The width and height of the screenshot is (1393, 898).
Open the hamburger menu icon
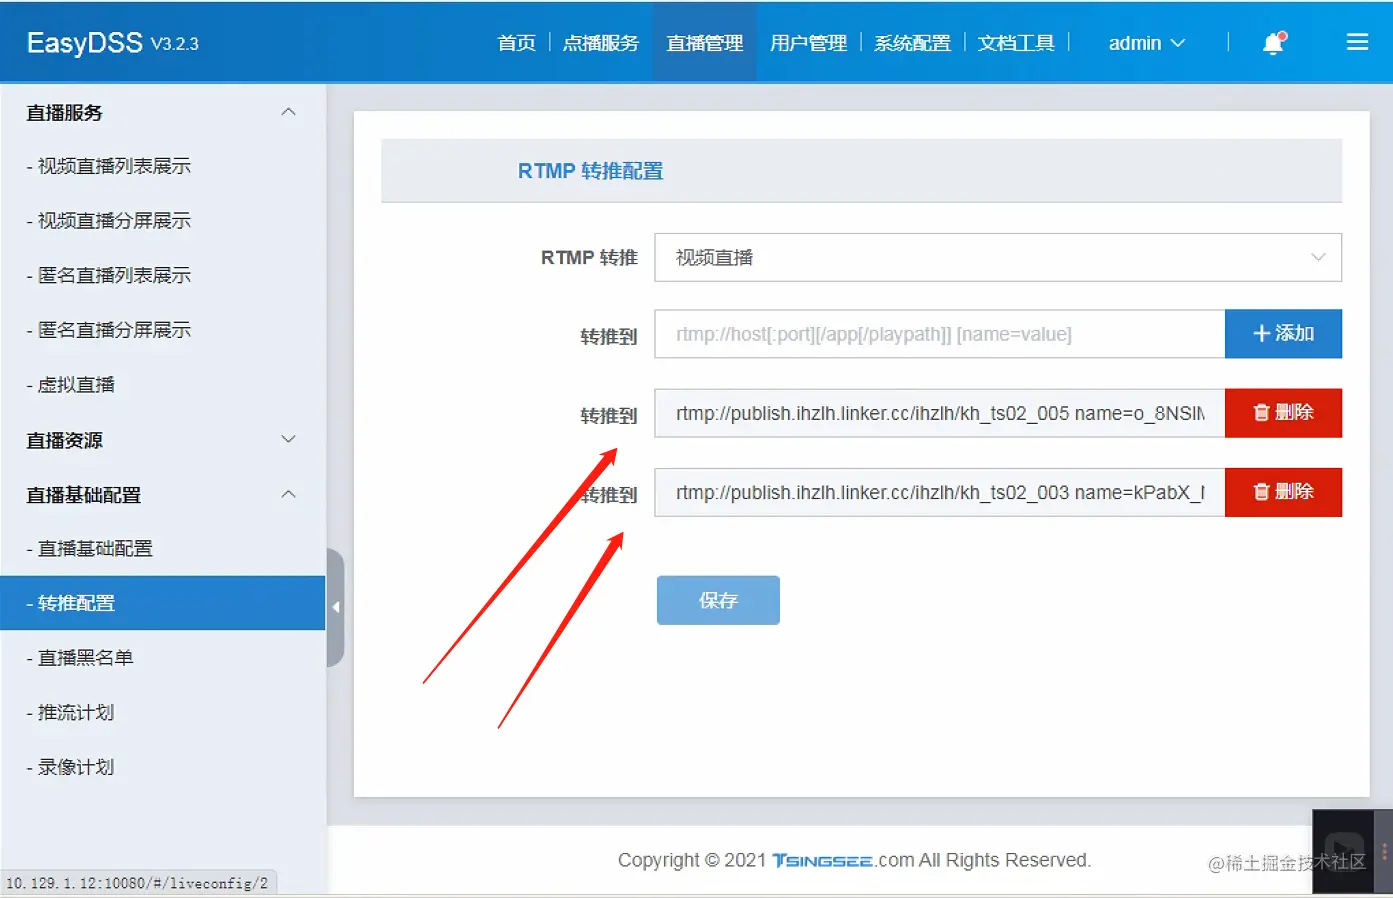pos(1357,42)
